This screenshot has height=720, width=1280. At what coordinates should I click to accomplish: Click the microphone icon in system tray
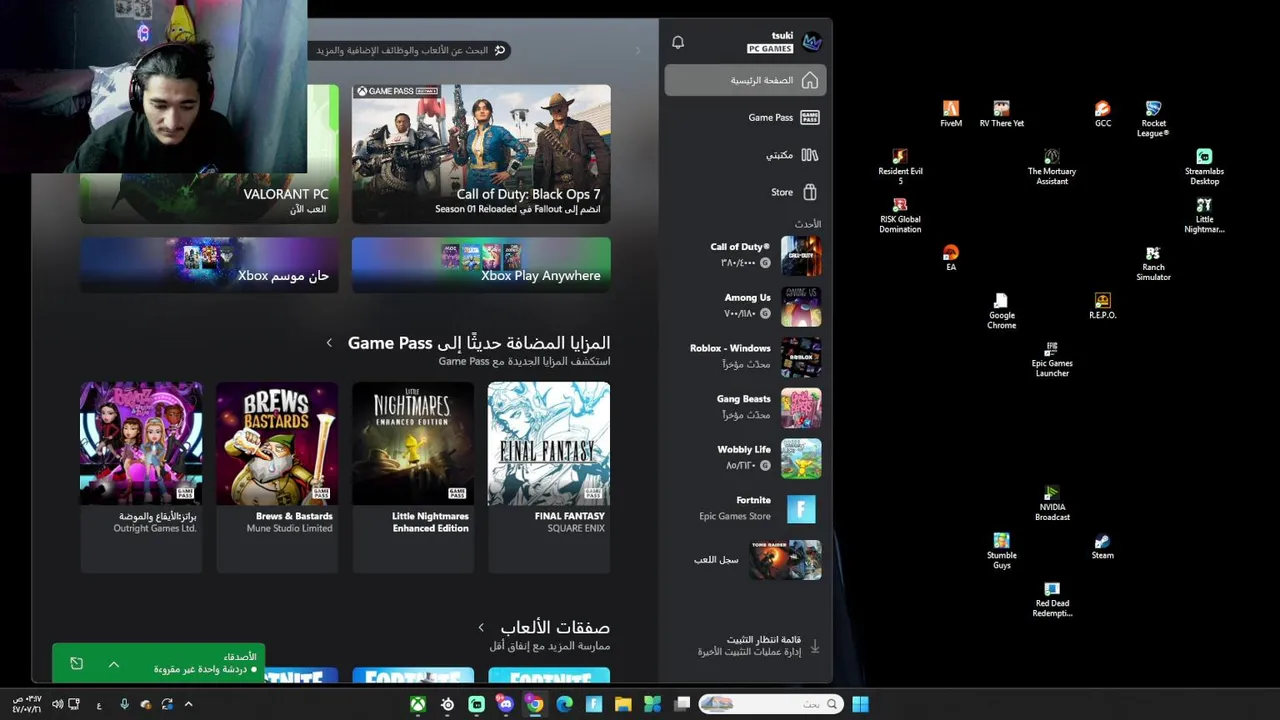[x=124, y=704]
